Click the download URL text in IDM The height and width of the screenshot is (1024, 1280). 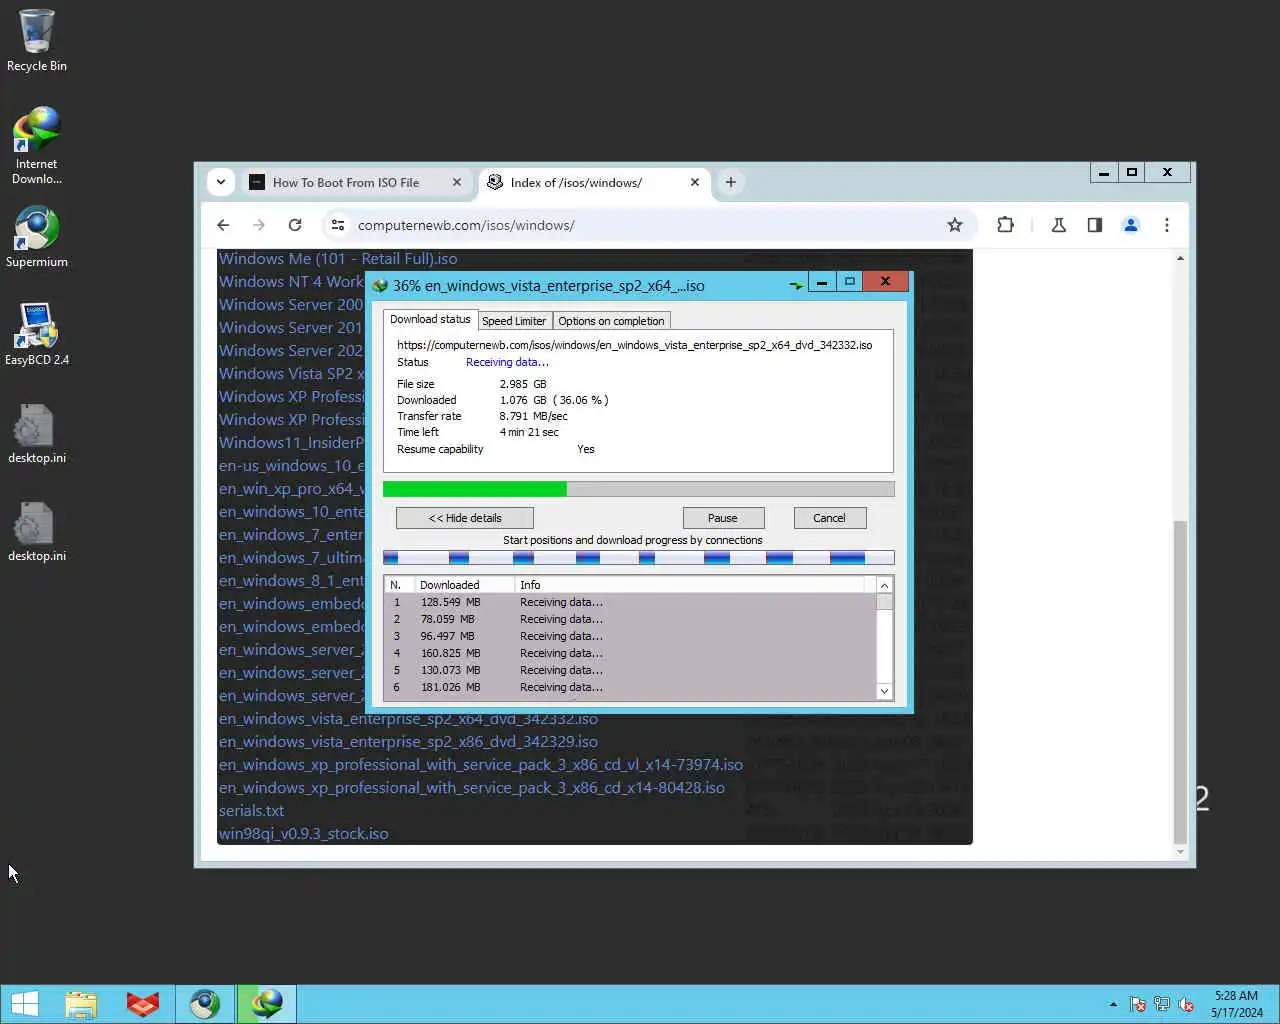pos(634,345)
